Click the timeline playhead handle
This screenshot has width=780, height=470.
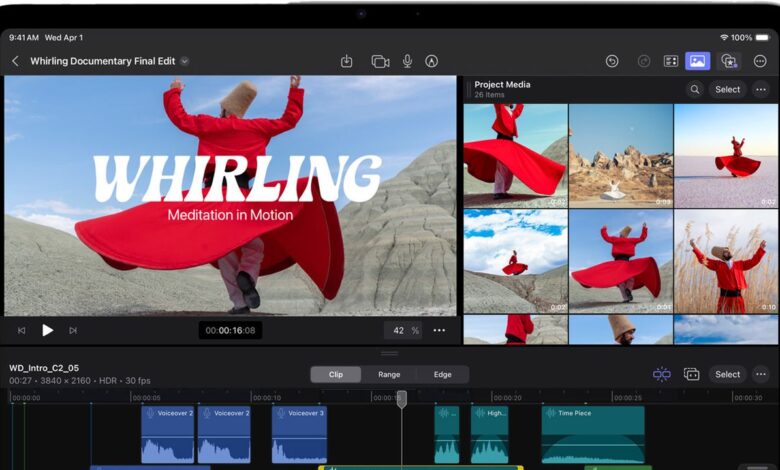[x=401, y=397]
